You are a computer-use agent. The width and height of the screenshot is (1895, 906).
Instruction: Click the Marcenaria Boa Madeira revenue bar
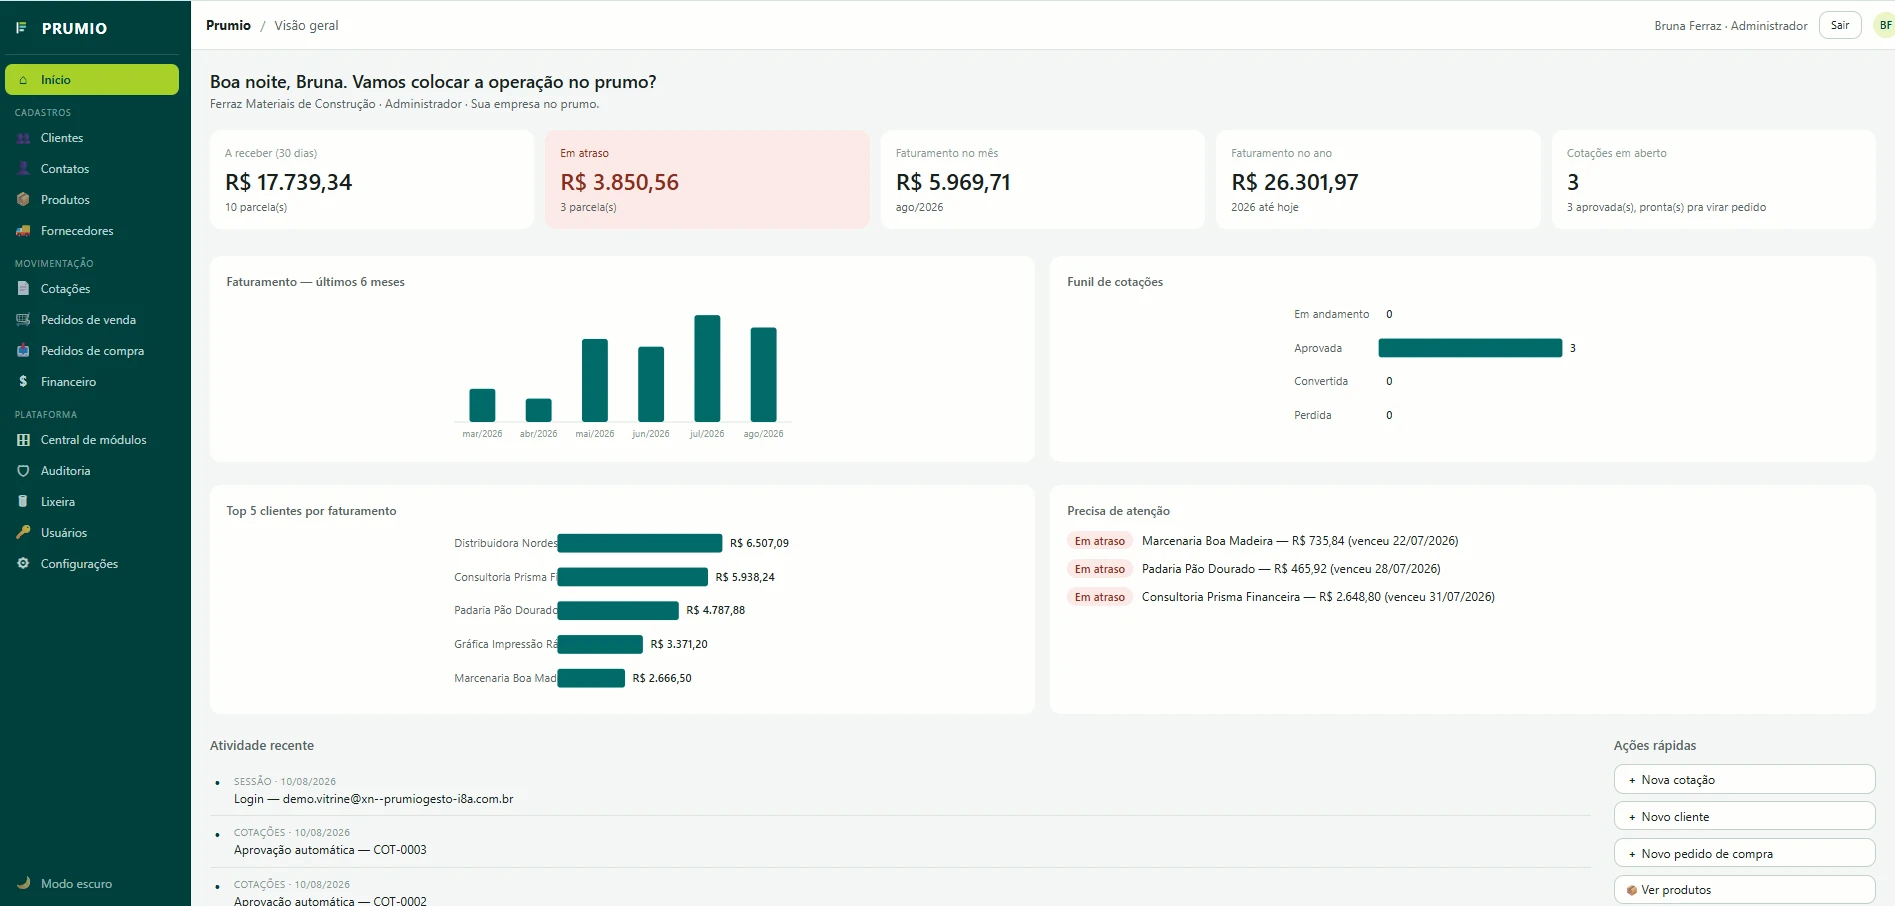[x=591, y=678]
